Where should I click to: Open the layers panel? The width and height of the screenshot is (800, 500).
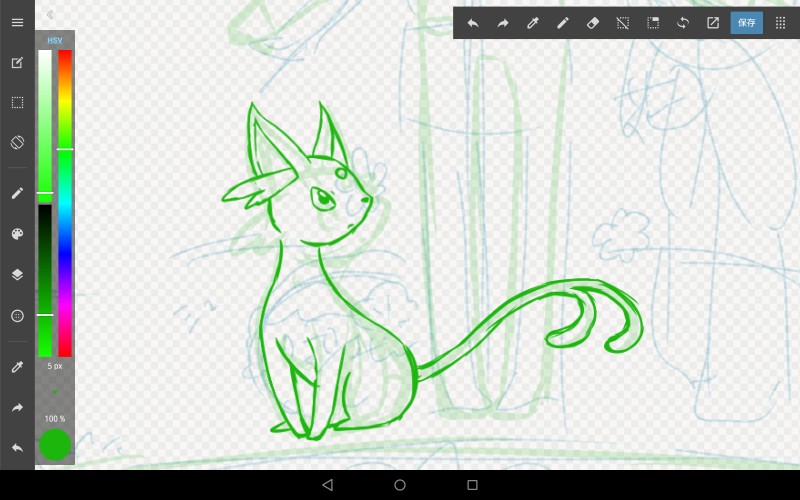tap(17, 274)
